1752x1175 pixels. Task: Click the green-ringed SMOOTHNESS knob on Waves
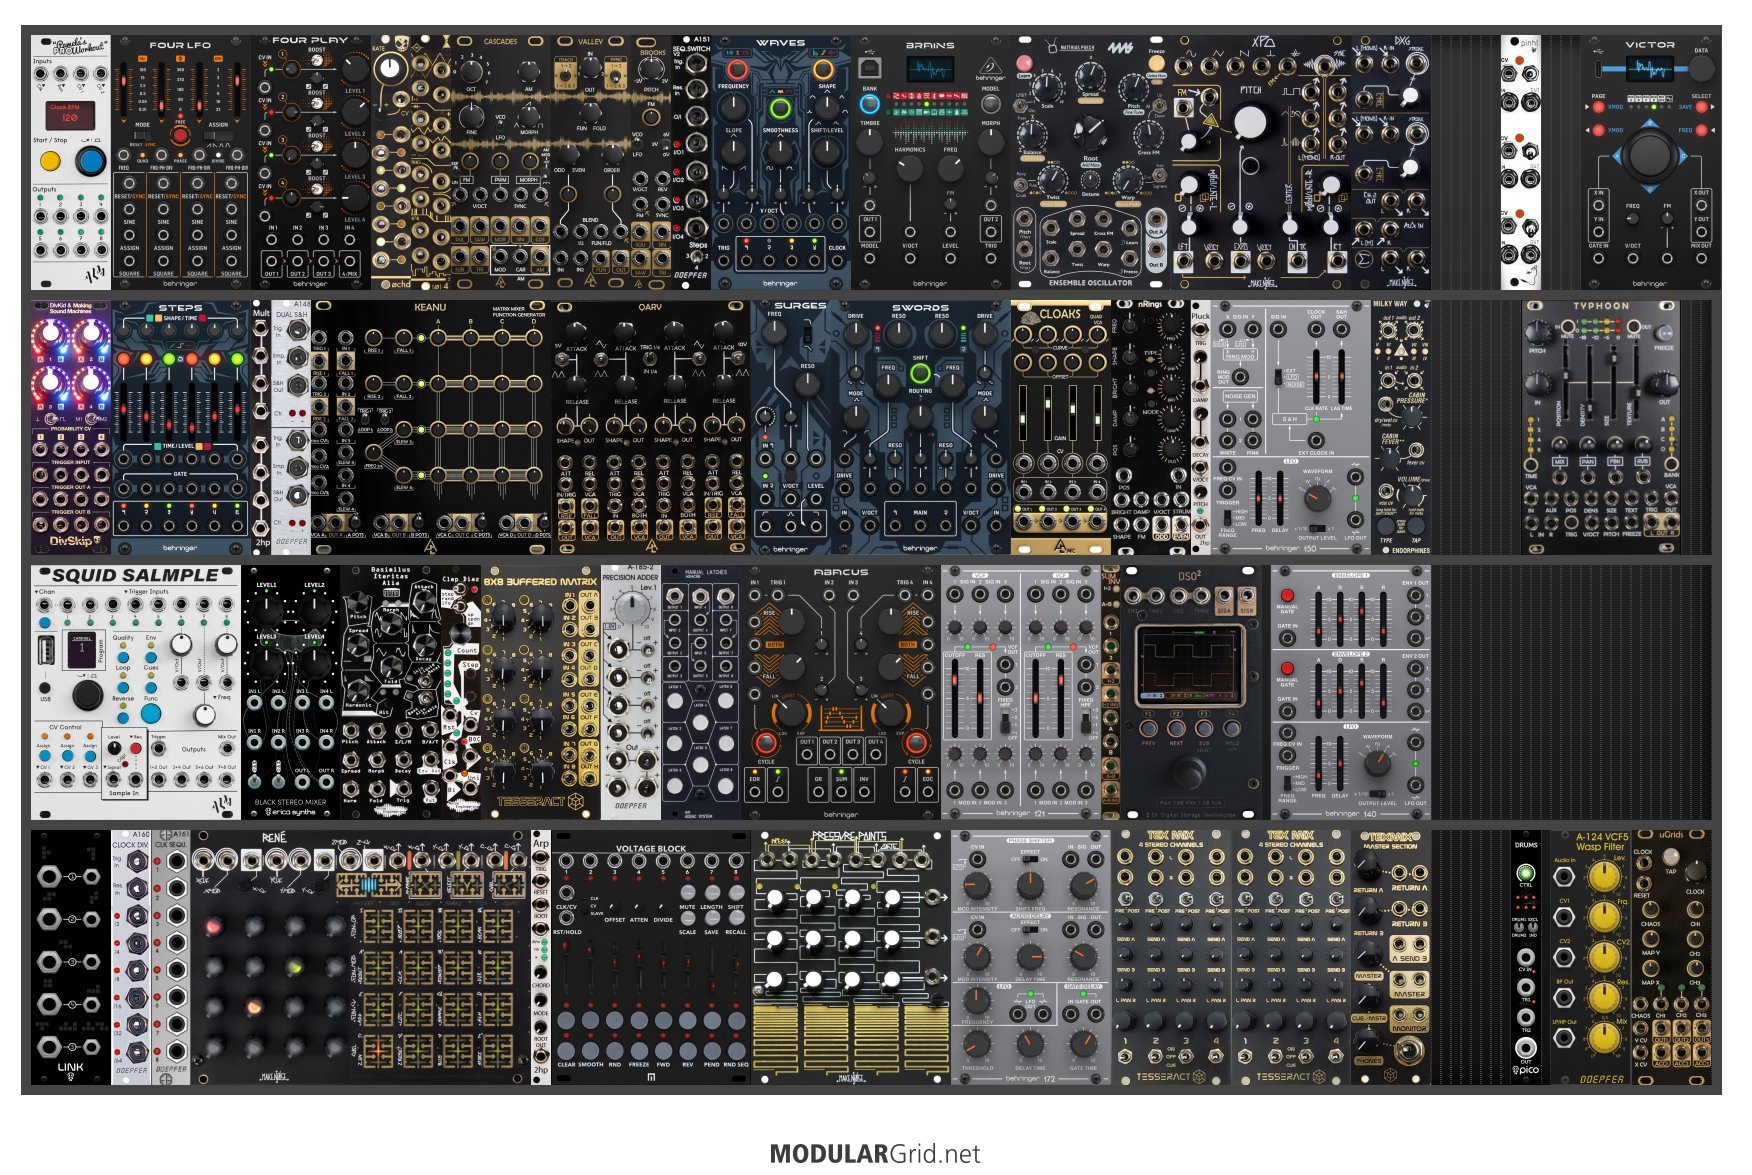780,108
